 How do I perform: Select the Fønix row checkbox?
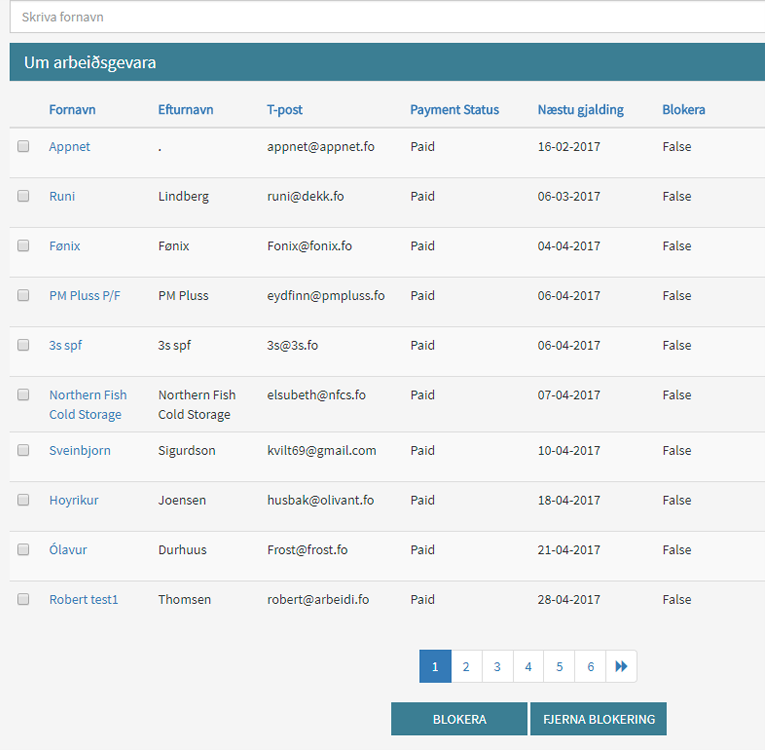(23, 245)
